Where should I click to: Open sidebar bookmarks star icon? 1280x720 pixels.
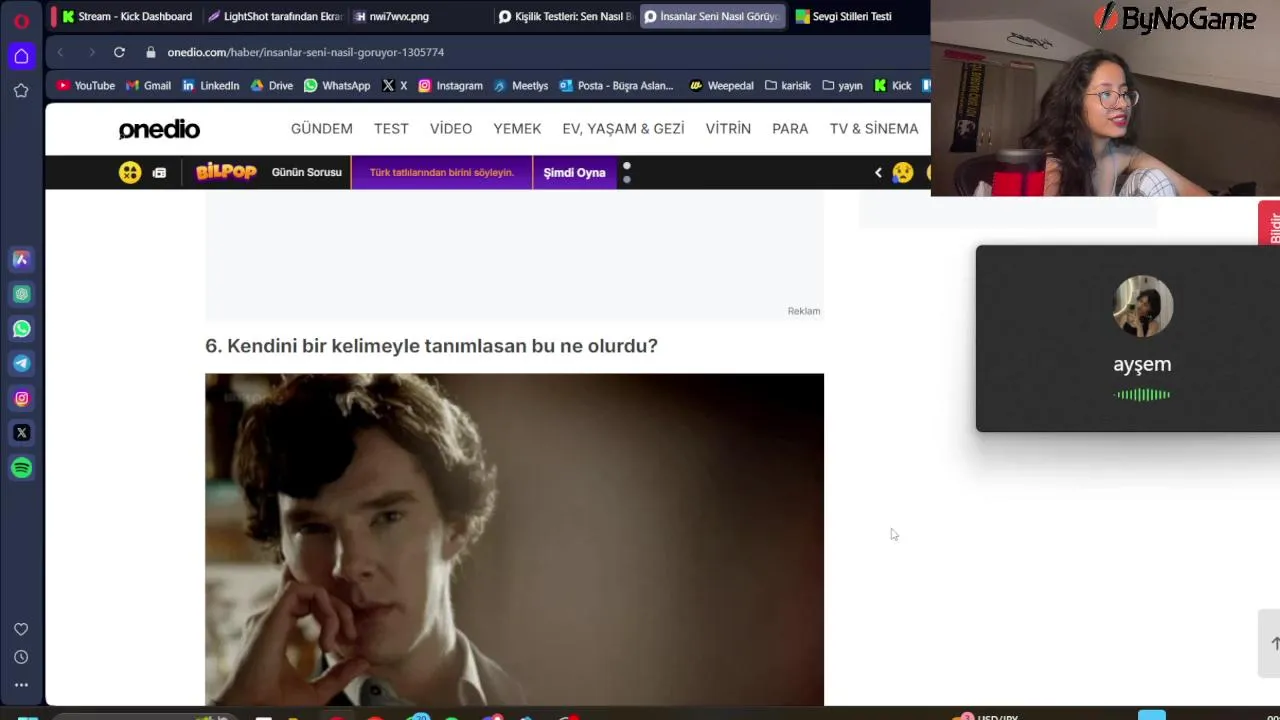(21, 91)
